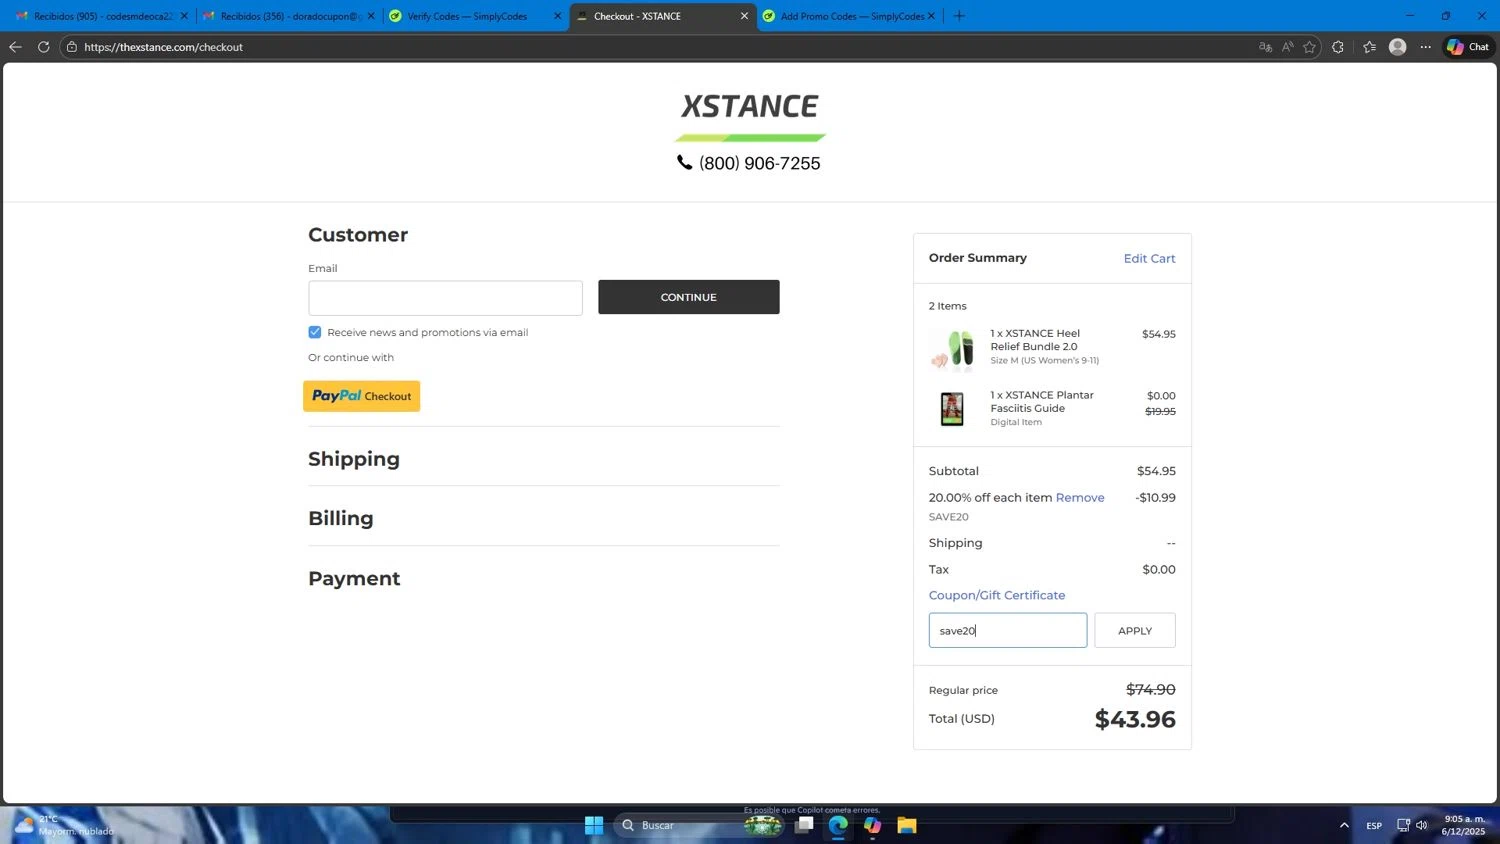Image resolution: width=1500 pixels, height=844 pixels.
Task: Focus the coupon code input field
Action: 1008,630
